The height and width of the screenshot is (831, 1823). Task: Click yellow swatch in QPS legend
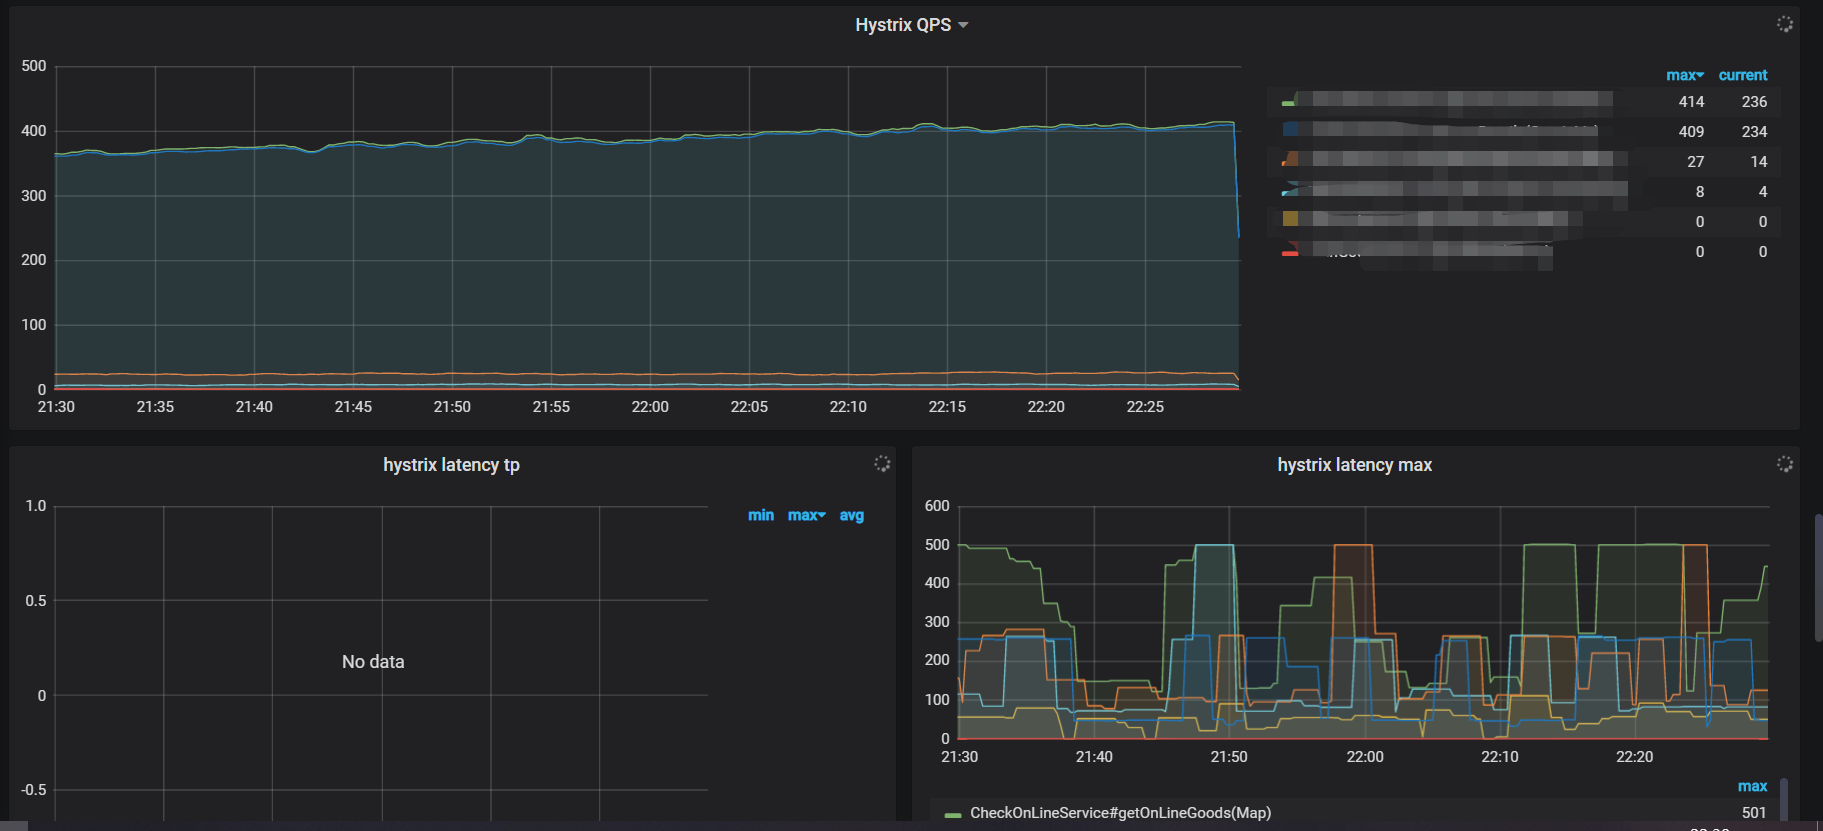pos(1290,219)
